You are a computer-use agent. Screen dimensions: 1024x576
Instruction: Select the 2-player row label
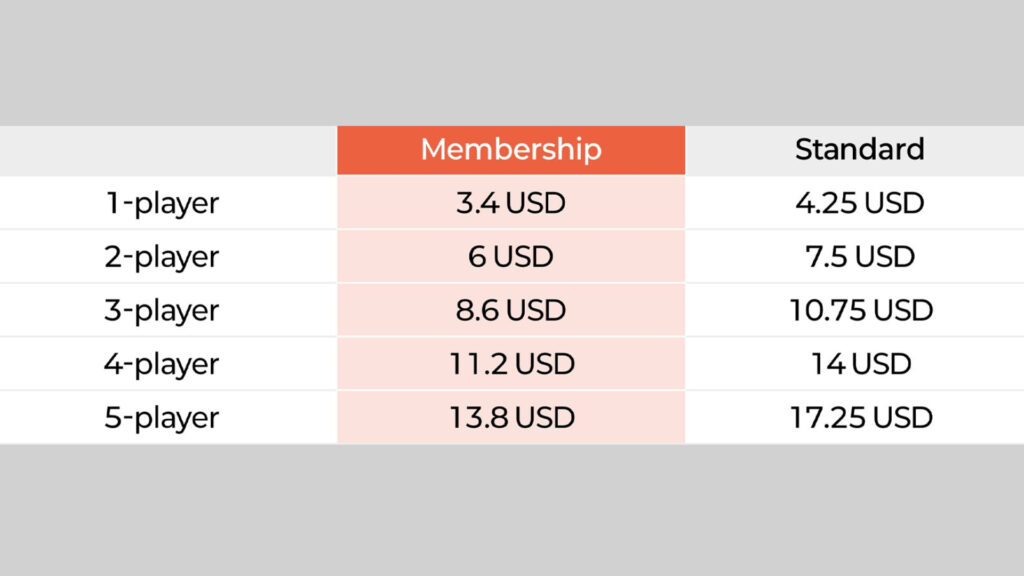[161, 257]
